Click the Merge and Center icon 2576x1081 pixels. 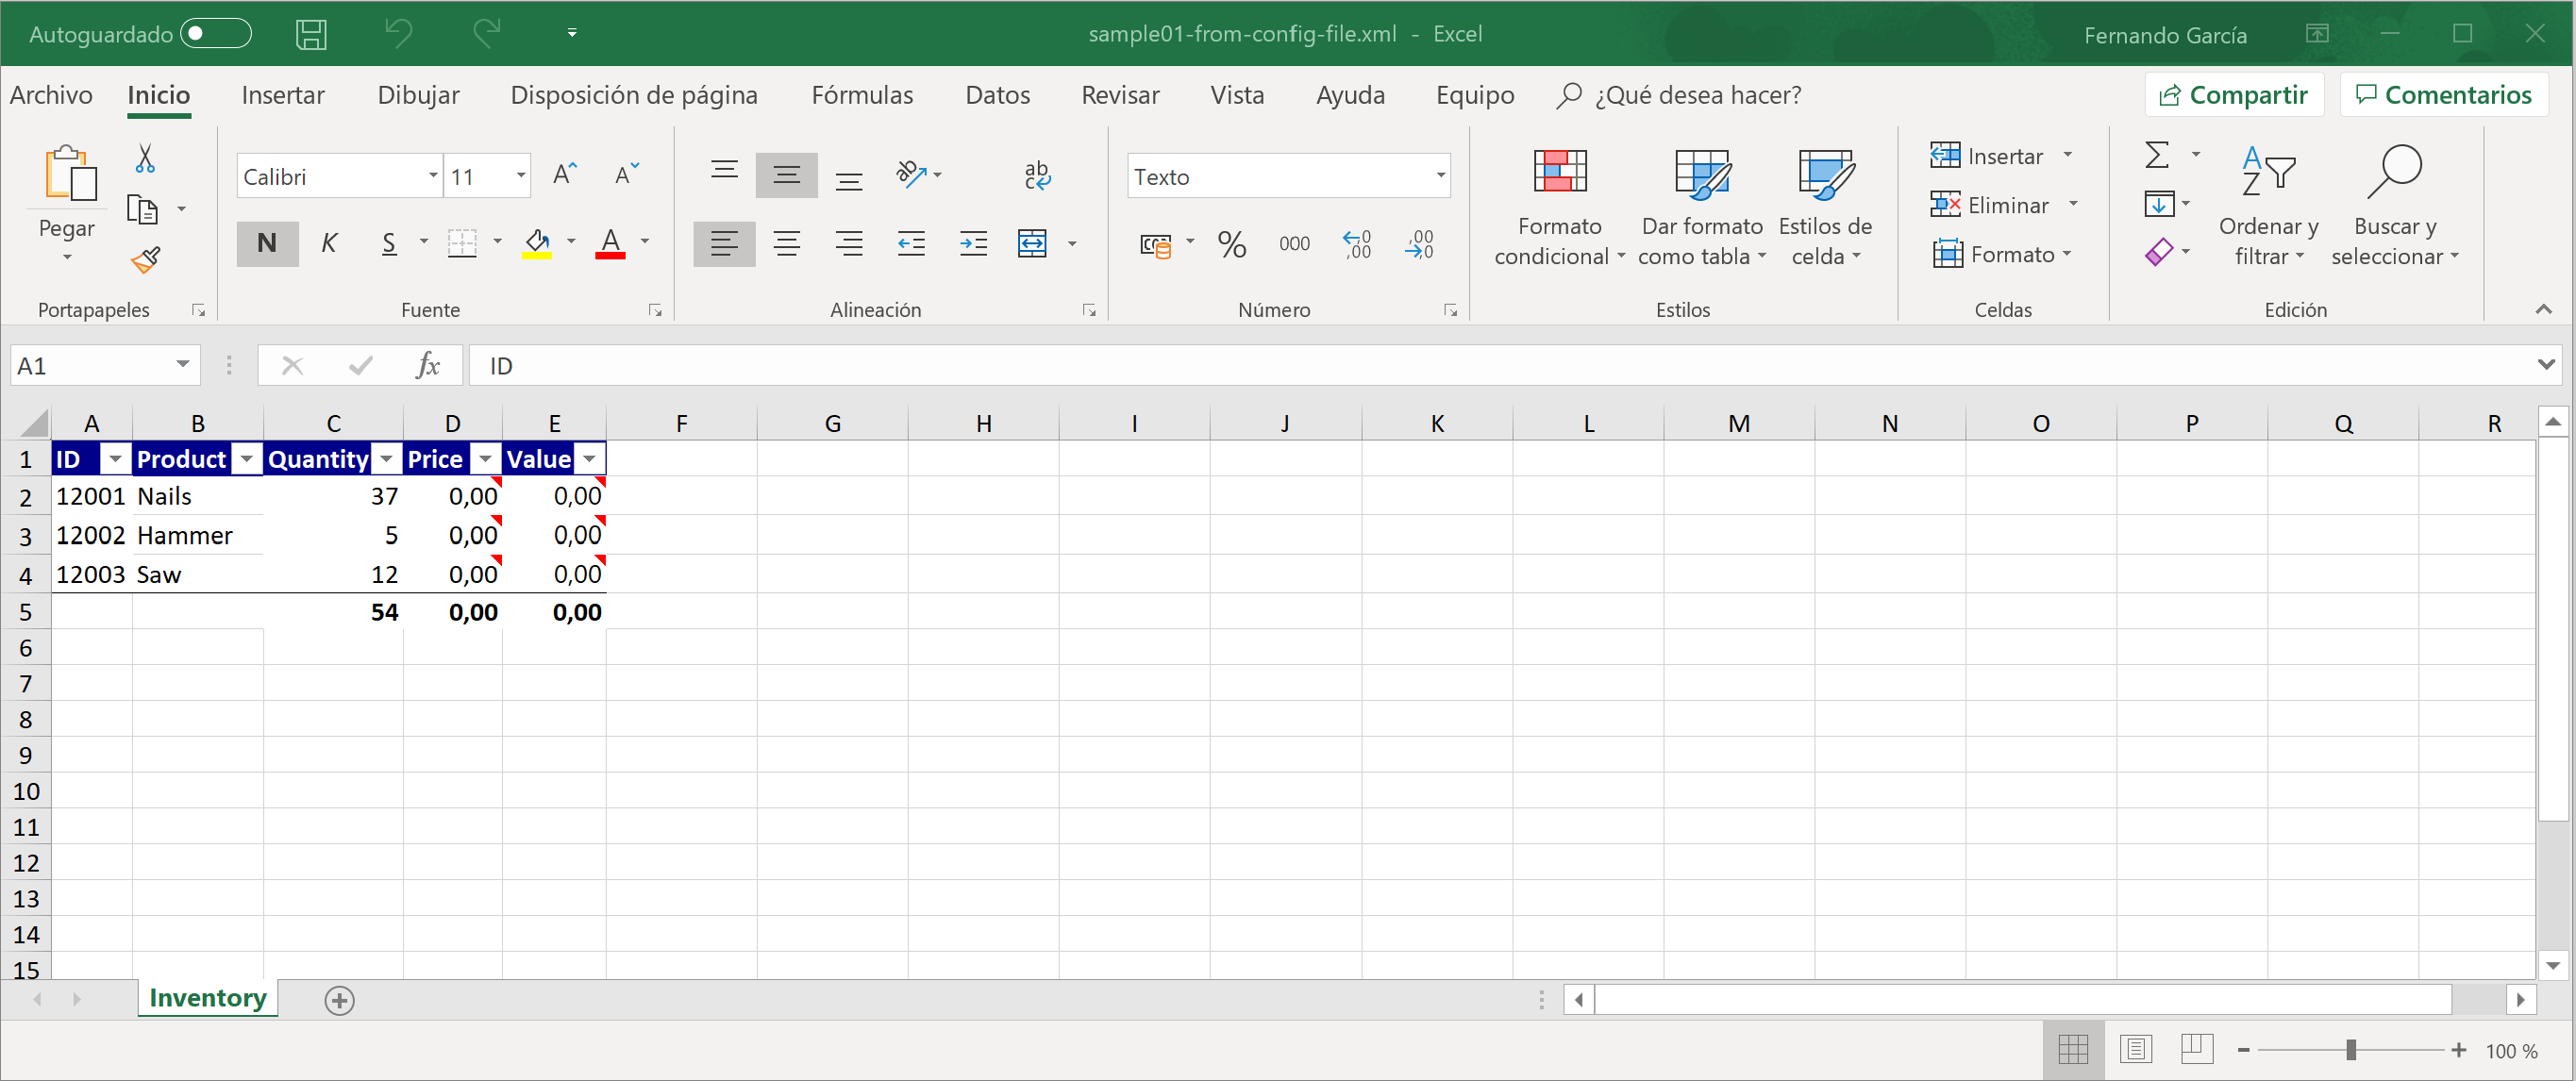coord(1032,243)
